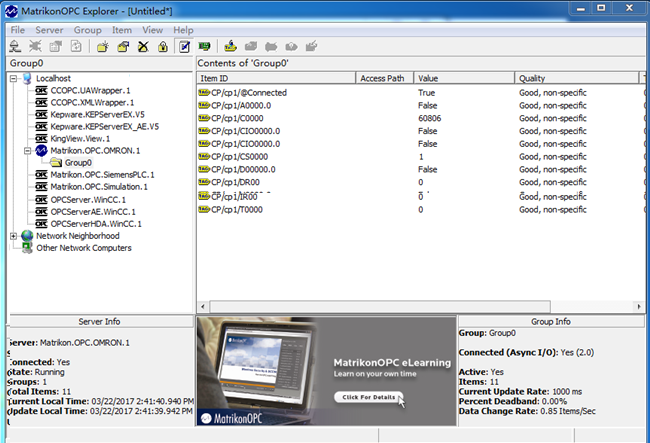Open the Server menu

[x=49, y=30]
